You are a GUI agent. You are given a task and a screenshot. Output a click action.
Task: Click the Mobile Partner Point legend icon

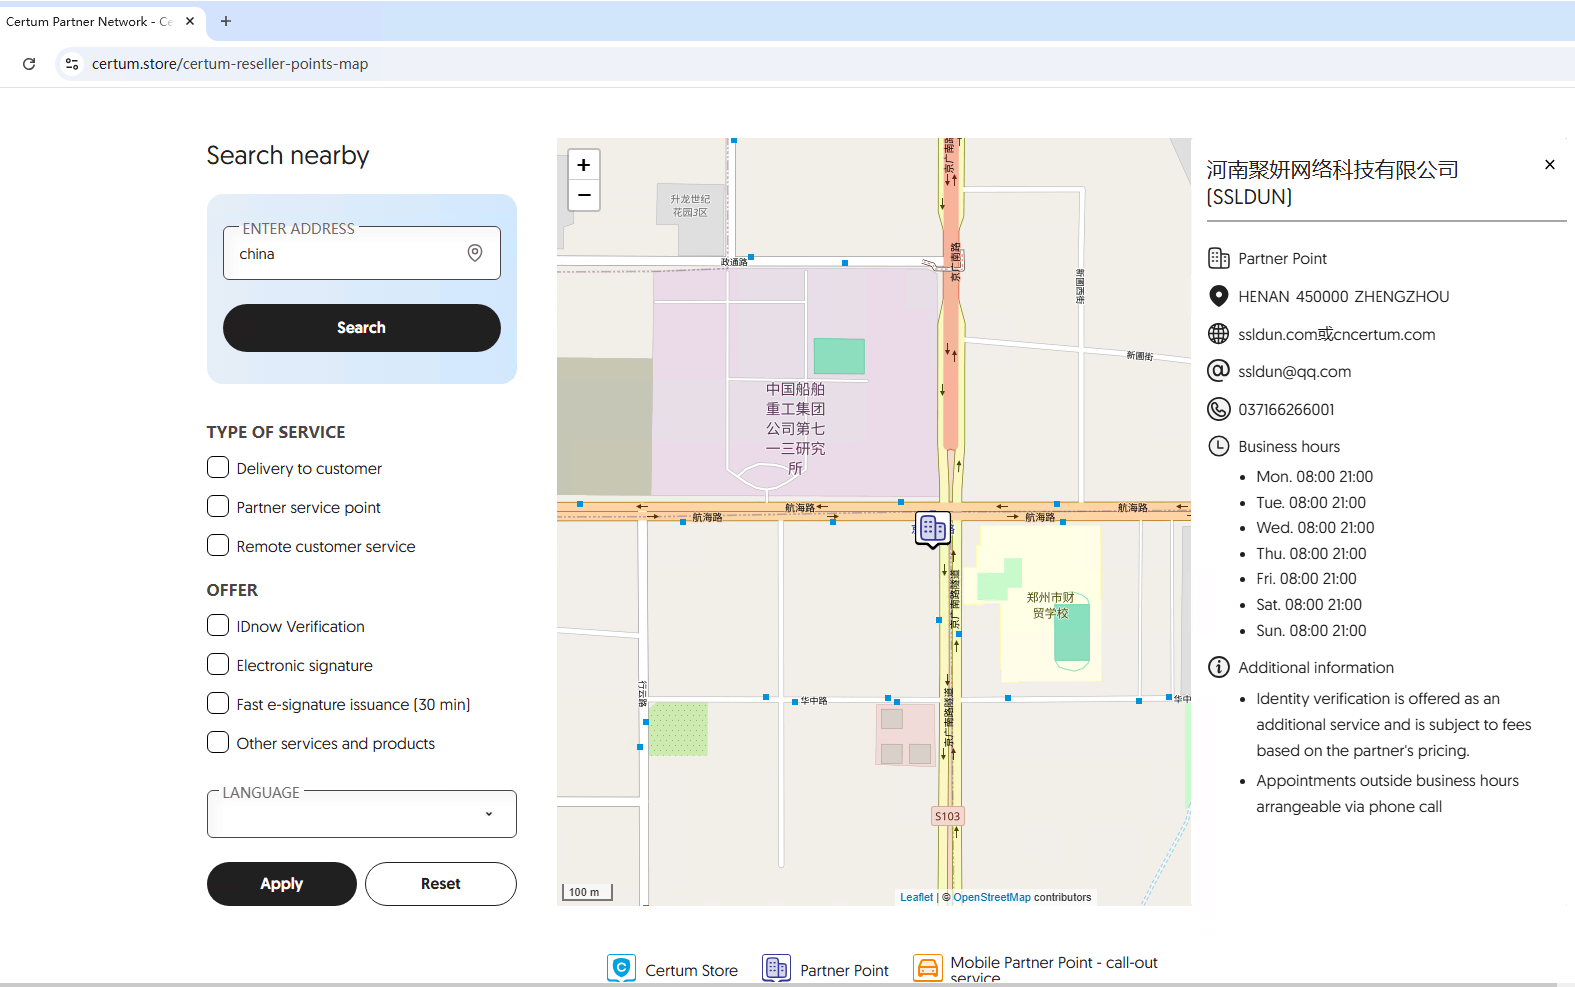click(927, 968)
